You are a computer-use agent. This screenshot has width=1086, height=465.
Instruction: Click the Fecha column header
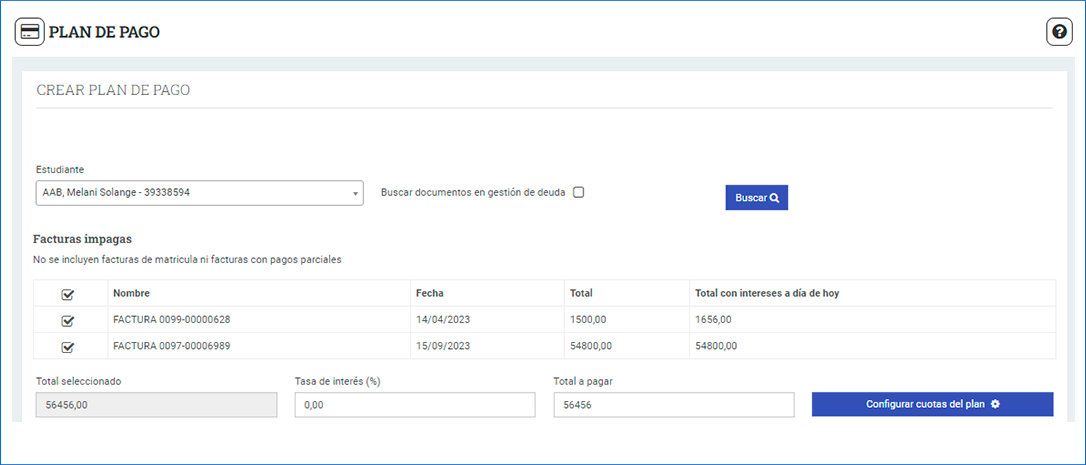(429, 293)
